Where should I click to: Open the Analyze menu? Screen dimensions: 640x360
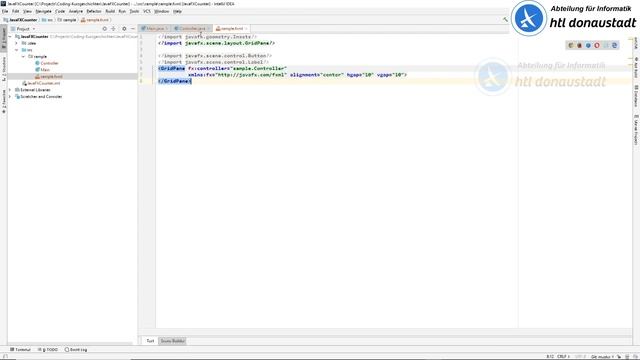(76, 11)
